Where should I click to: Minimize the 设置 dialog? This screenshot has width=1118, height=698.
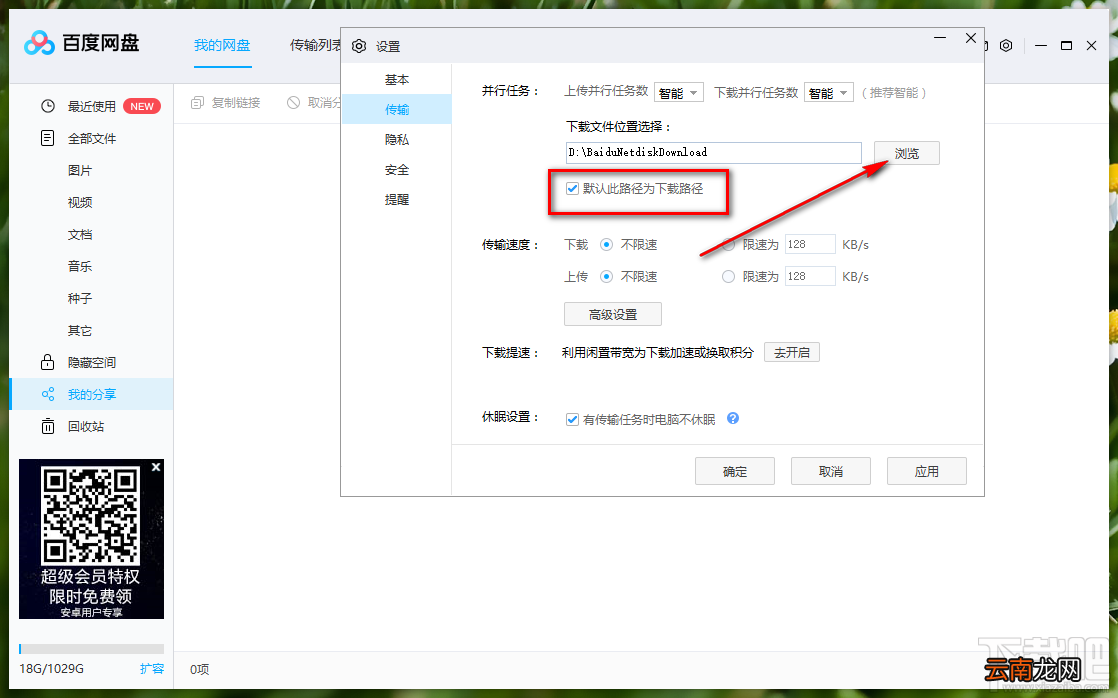click(x=940, y=38)
